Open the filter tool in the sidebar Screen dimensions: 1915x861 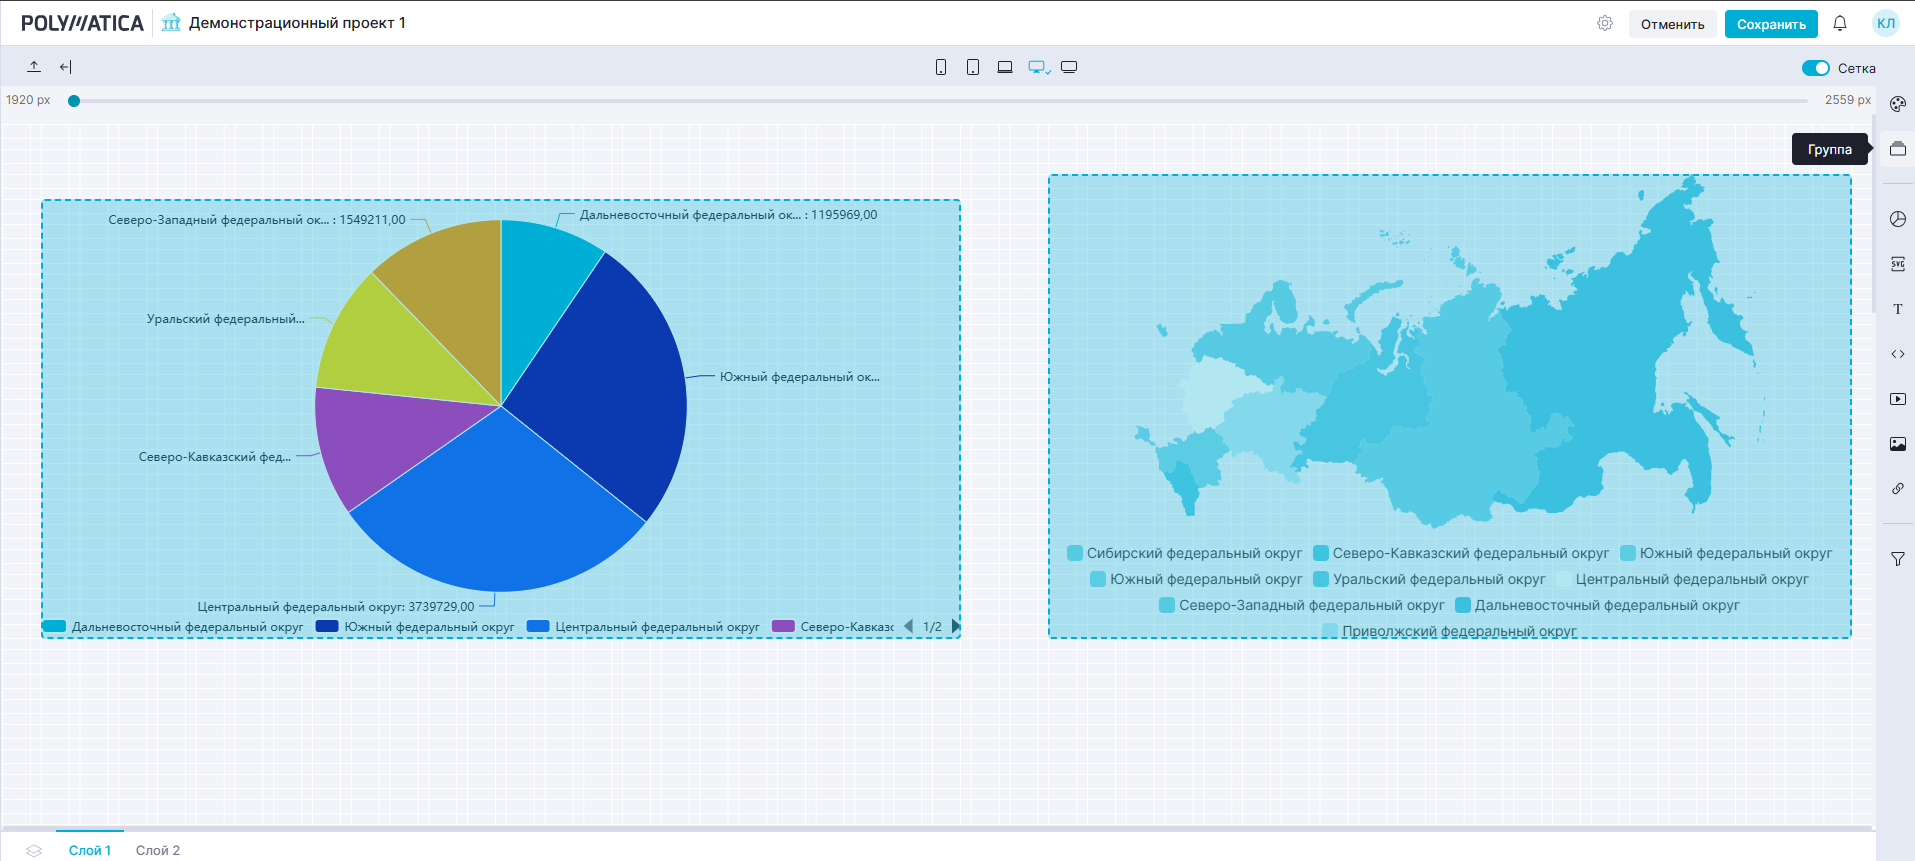(1897, 559)
